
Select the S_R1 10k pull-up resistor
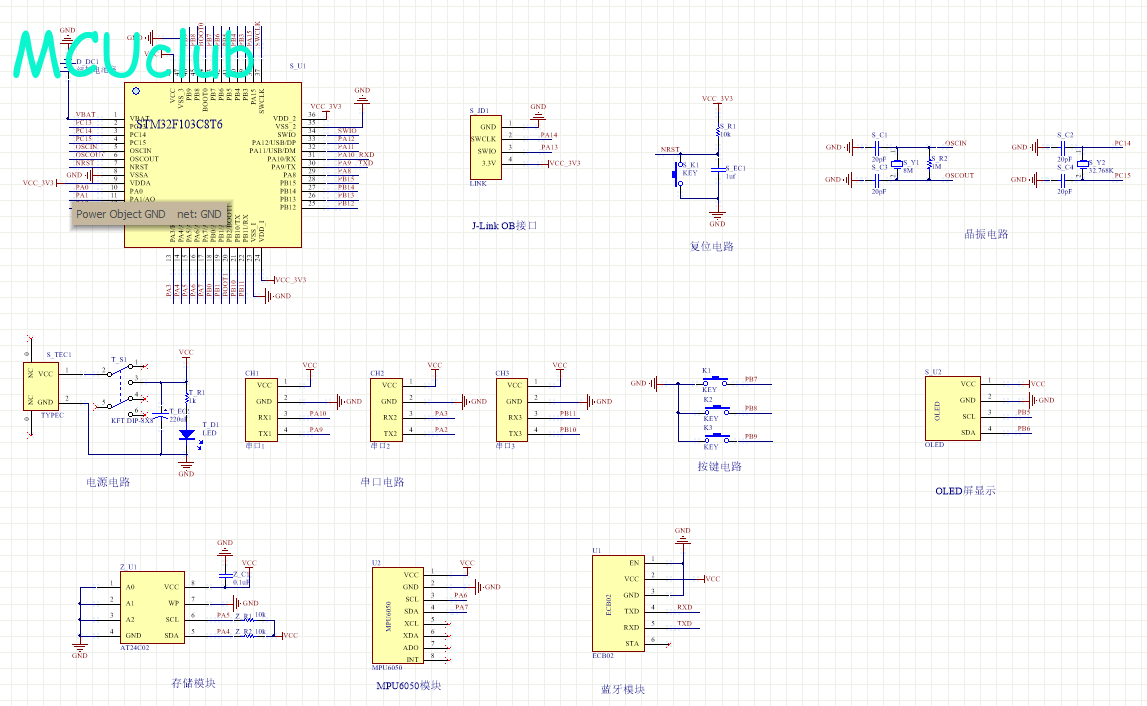coord(717,132)
